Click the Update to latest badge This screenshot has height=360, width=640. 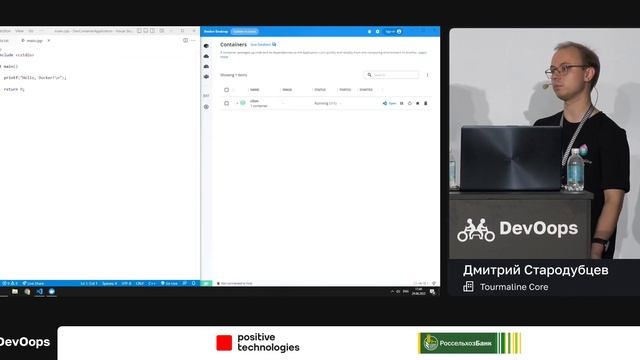point(244,31)
